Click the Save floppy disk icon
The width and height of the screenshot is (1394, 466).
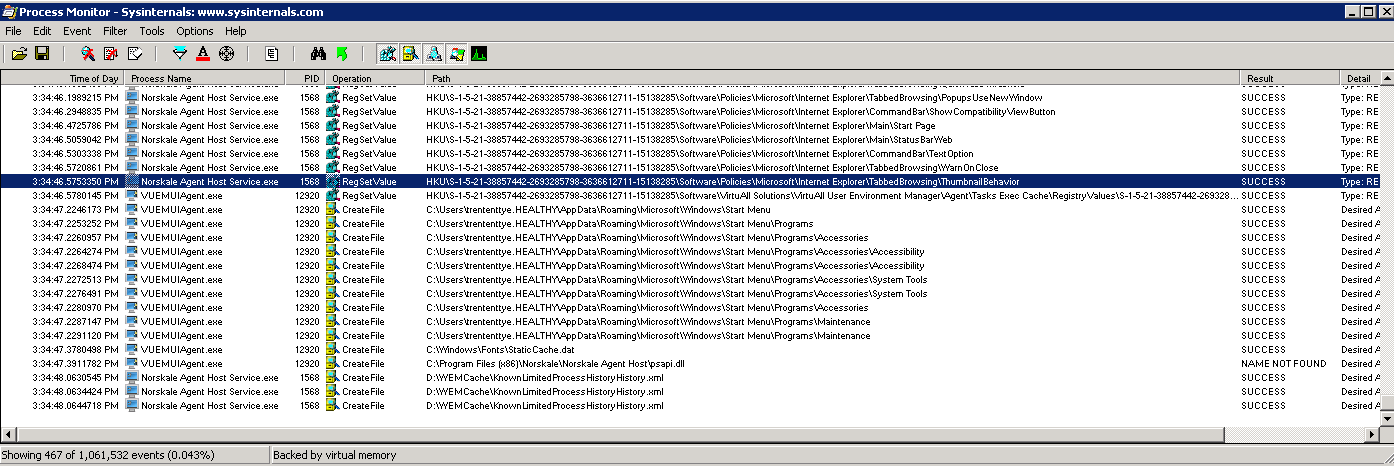click(x=42, y=53)
